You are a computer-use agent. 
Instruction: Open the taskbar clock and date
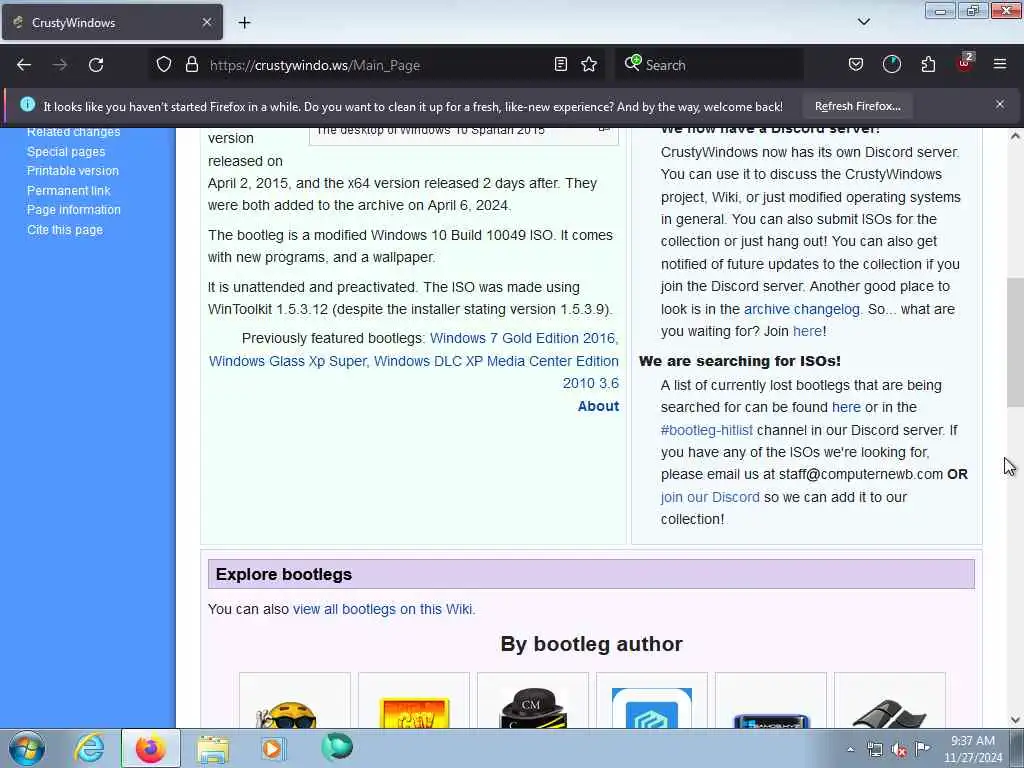click(973, 749)
